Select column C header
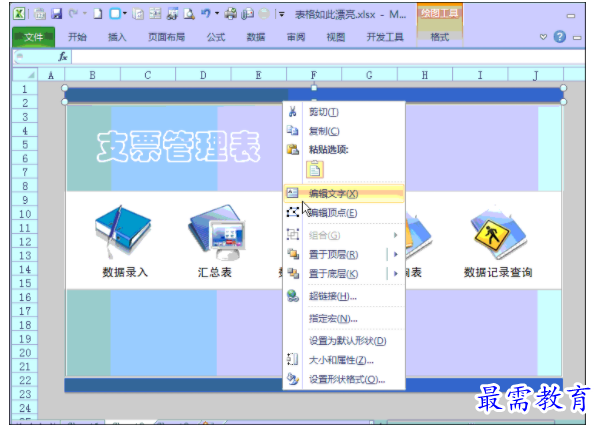 tap(147, 75)
